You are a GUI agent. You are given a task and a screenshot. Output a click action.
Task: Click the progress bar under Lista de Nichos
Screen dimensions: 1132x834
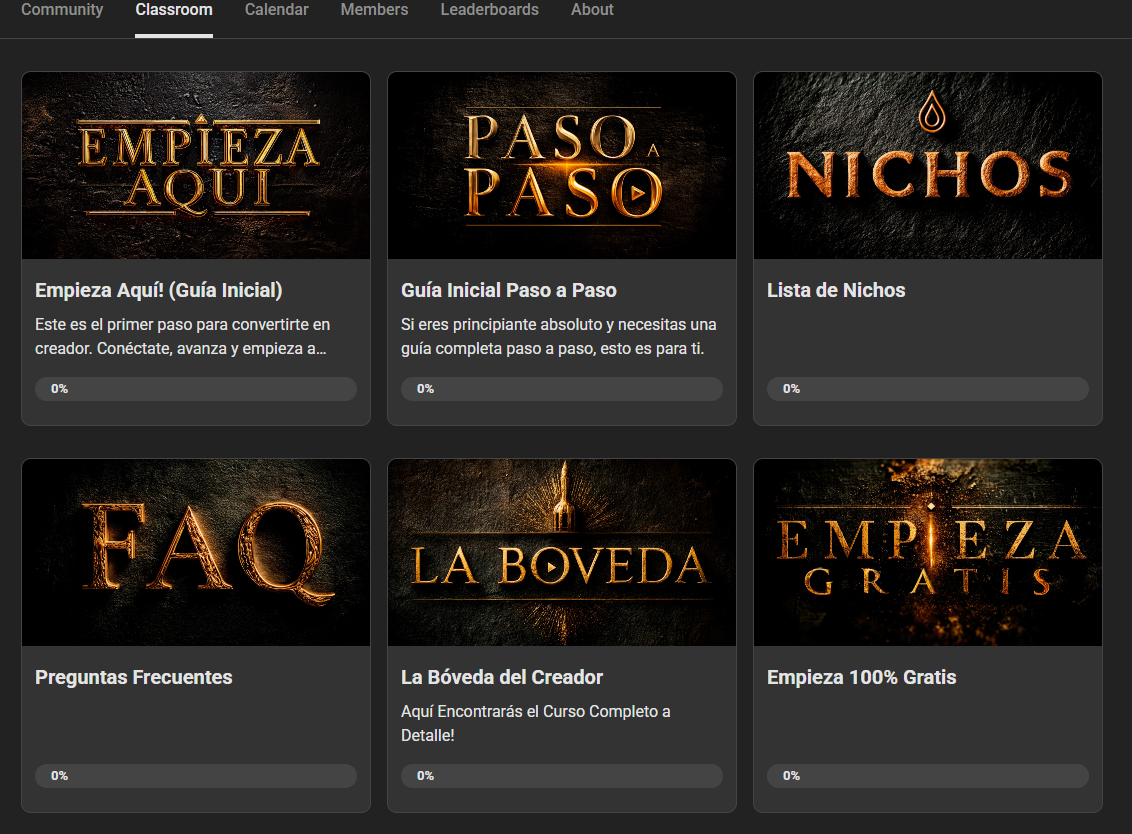tap(928, 388)
